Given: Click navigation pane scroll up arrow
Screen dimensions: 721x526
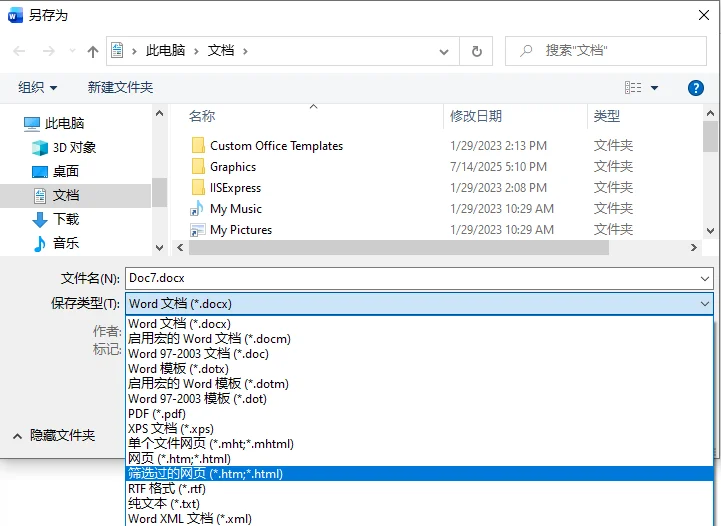Looking at the screenshot, I should [160, 113].
